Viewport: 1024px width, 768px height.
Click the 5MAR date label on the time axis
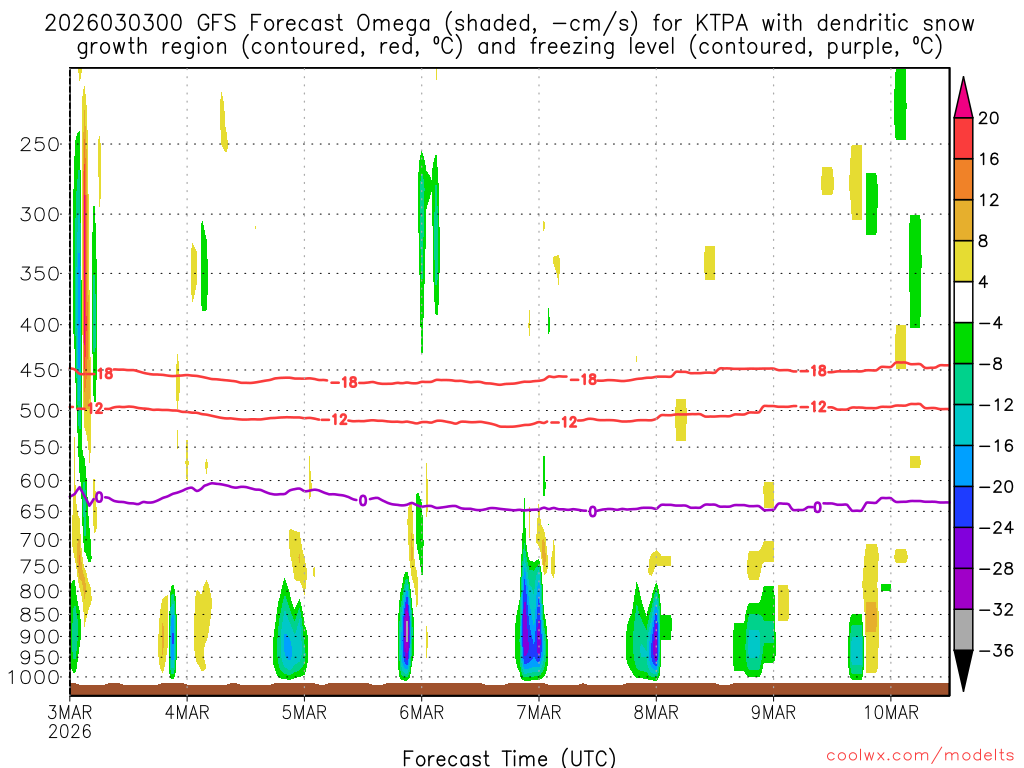(304, 712)
